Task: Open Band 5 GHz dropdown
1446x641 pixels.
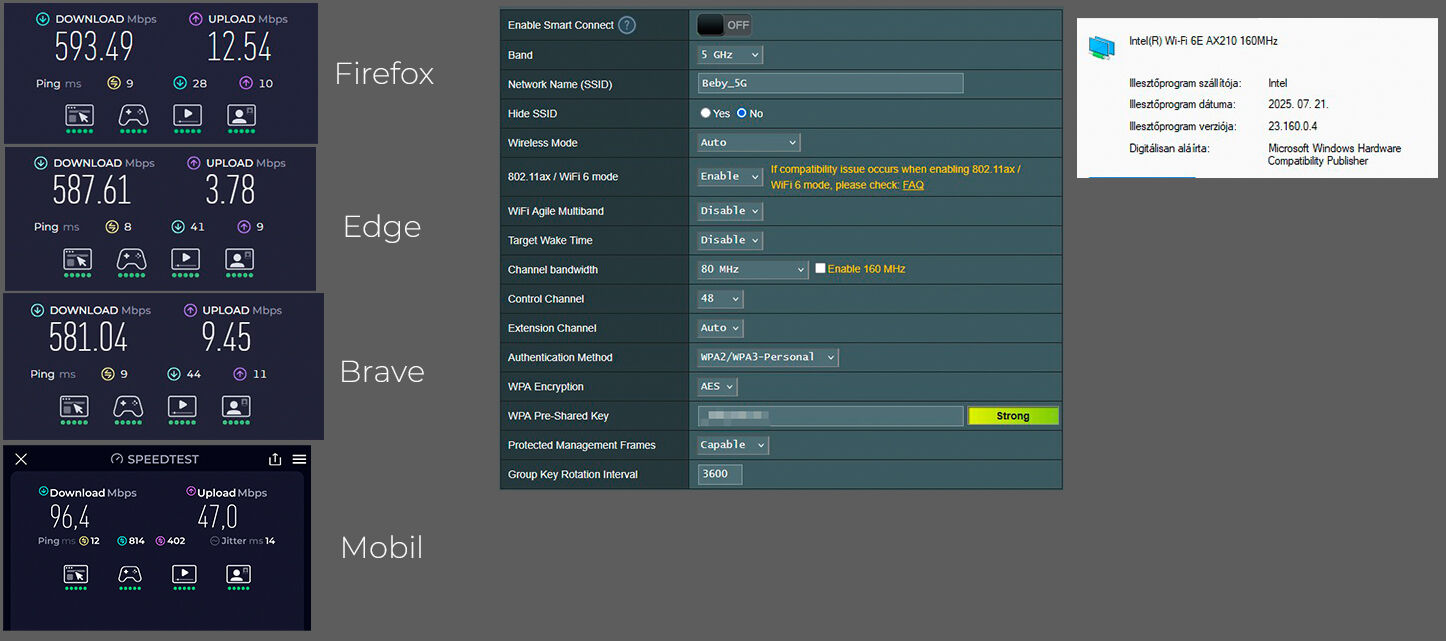Action: coord(730,55)
